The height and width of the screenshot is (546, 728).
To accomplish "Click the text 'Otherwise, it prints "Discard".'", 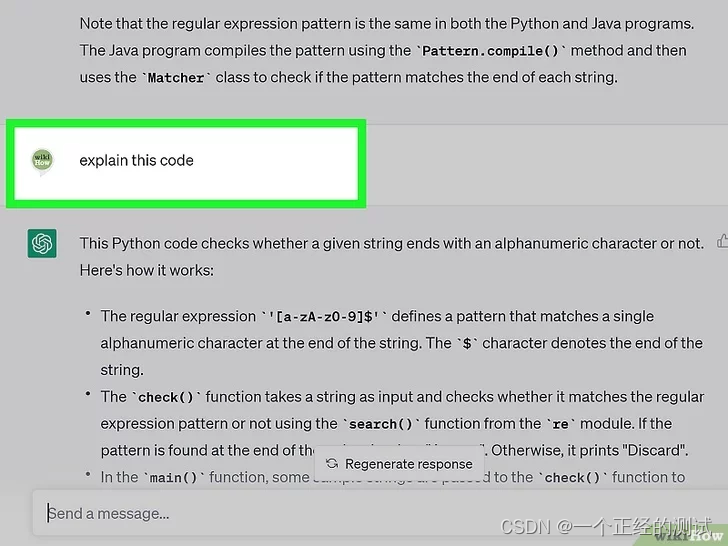I will (x=590, y=450).
